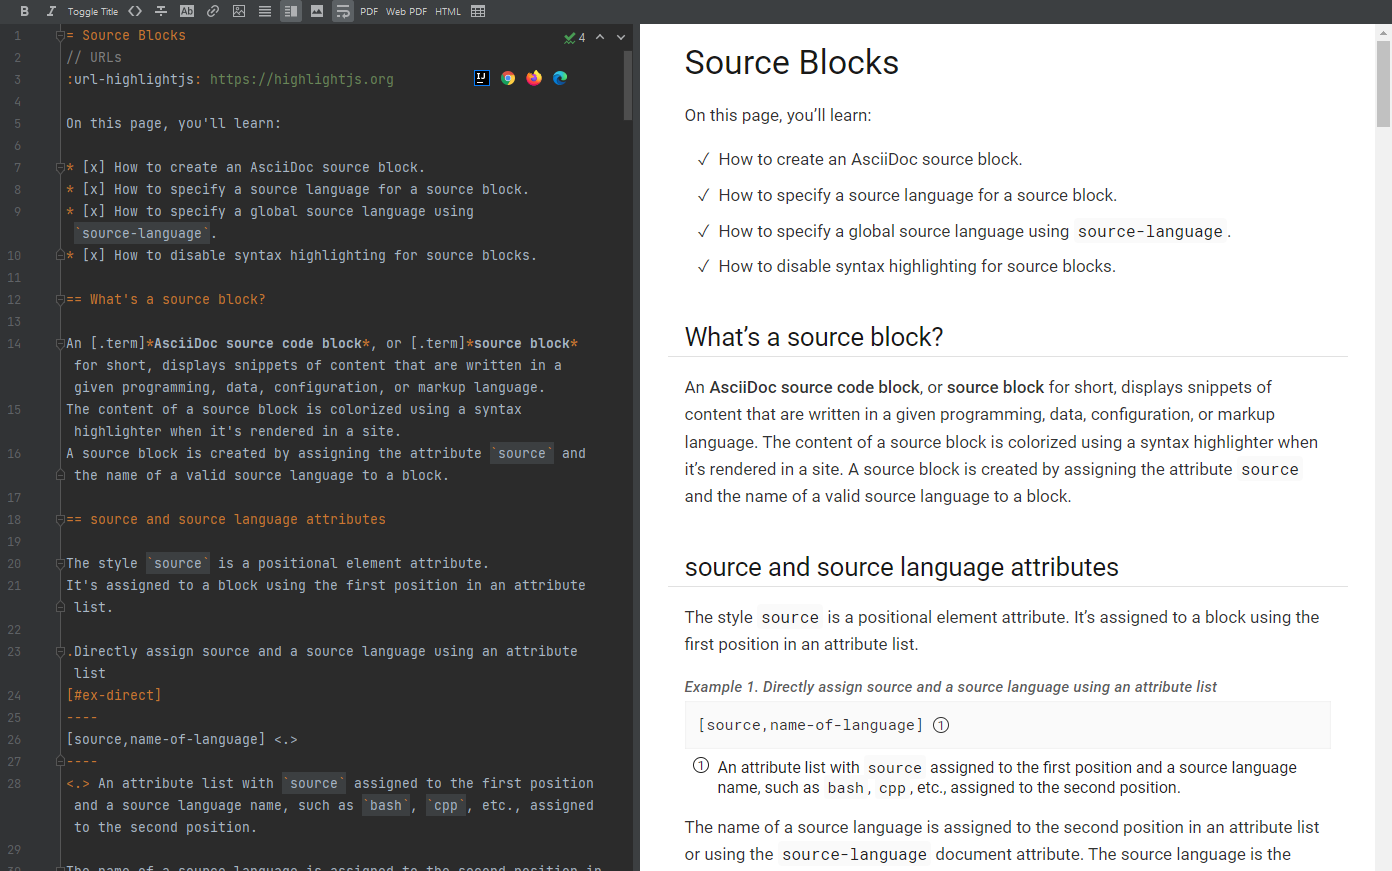This screenshot has height=871, width=1392.
Task: Toggle bold formatting in the toolbar
Action: tap(24, 11)
